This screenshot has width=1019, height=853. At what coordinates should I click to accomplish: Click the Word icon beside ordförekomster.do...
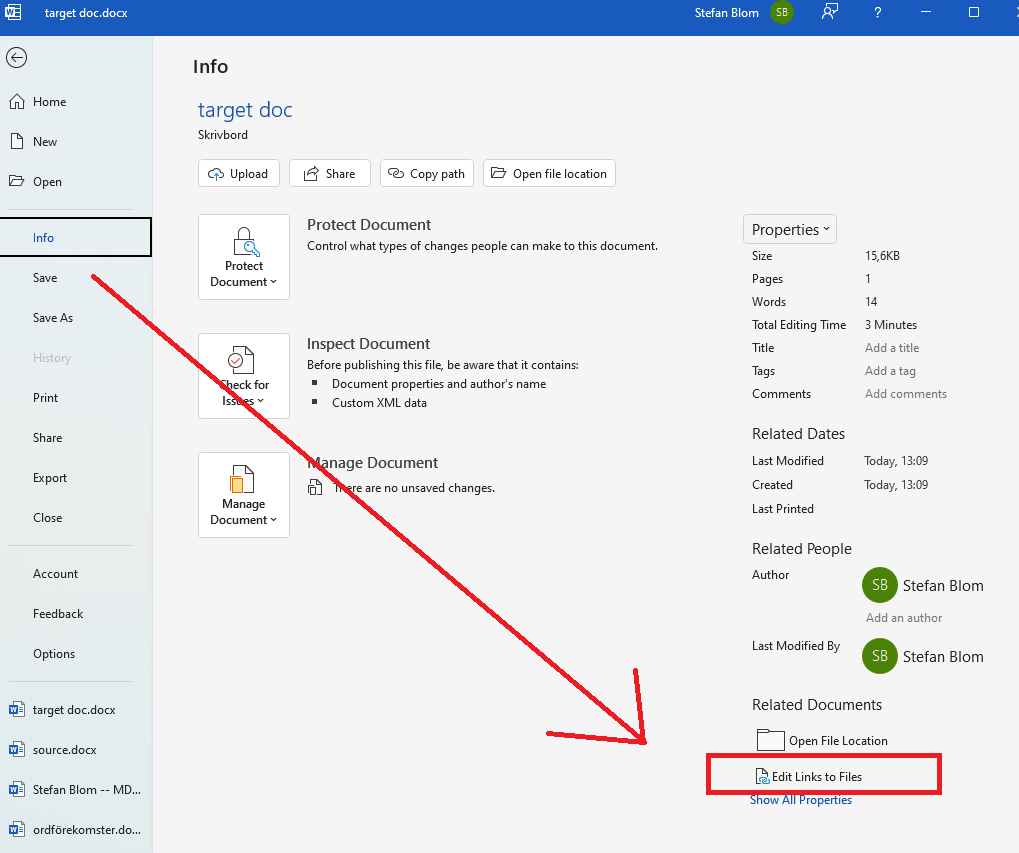(x=17, y=830)
